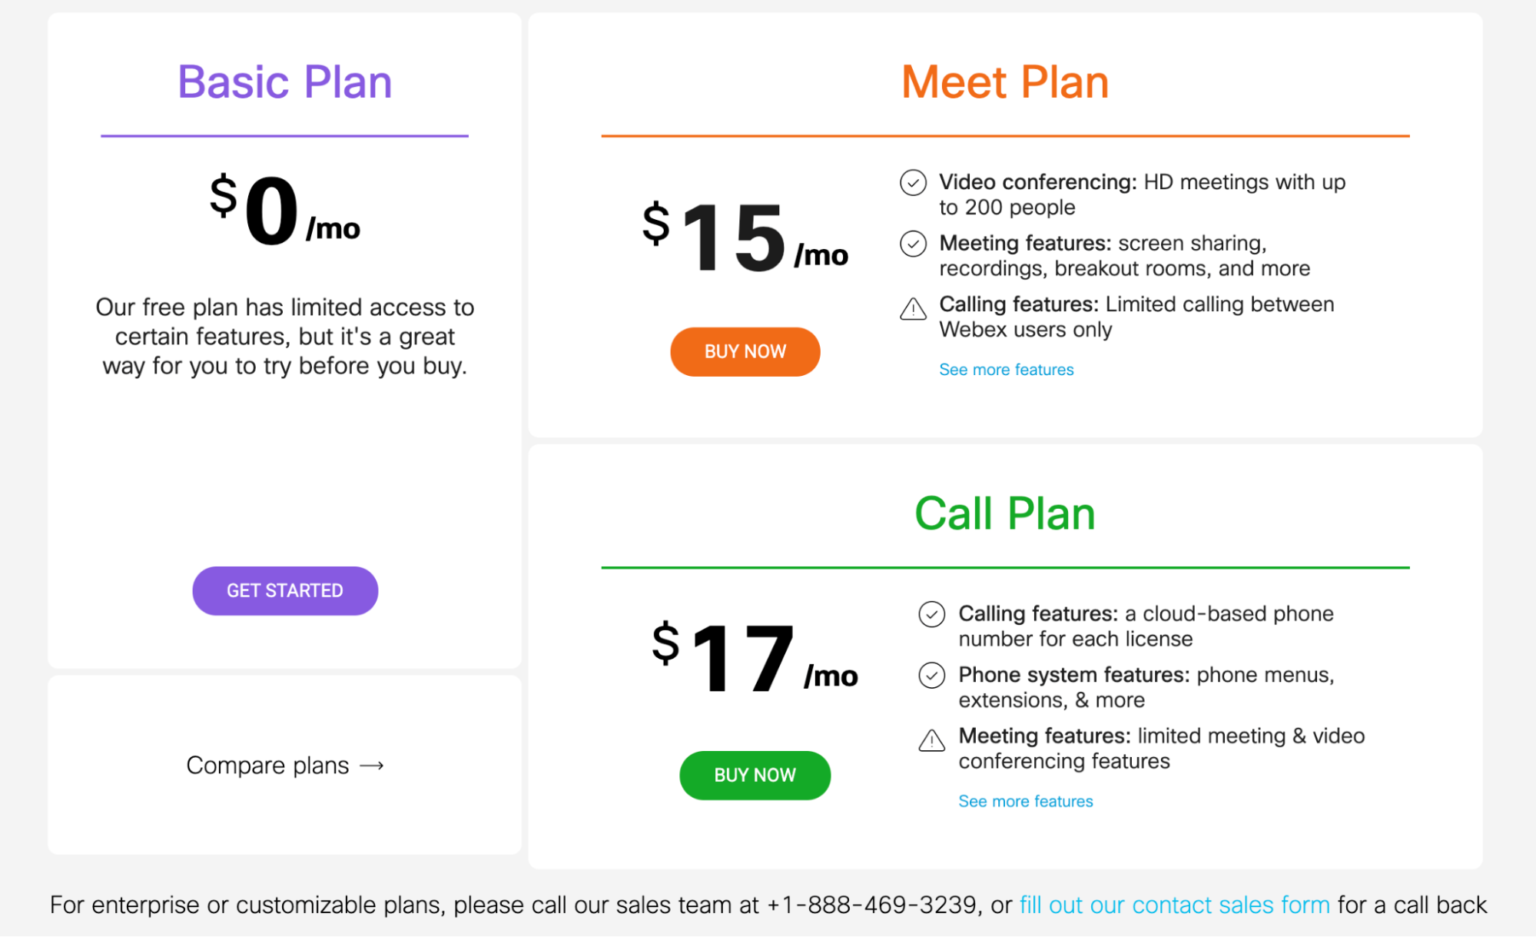Viewport: 1536px width, 937px height.
Task: Click the $17/mo price text
Action: pyautogui.click(x=755, y=658)
